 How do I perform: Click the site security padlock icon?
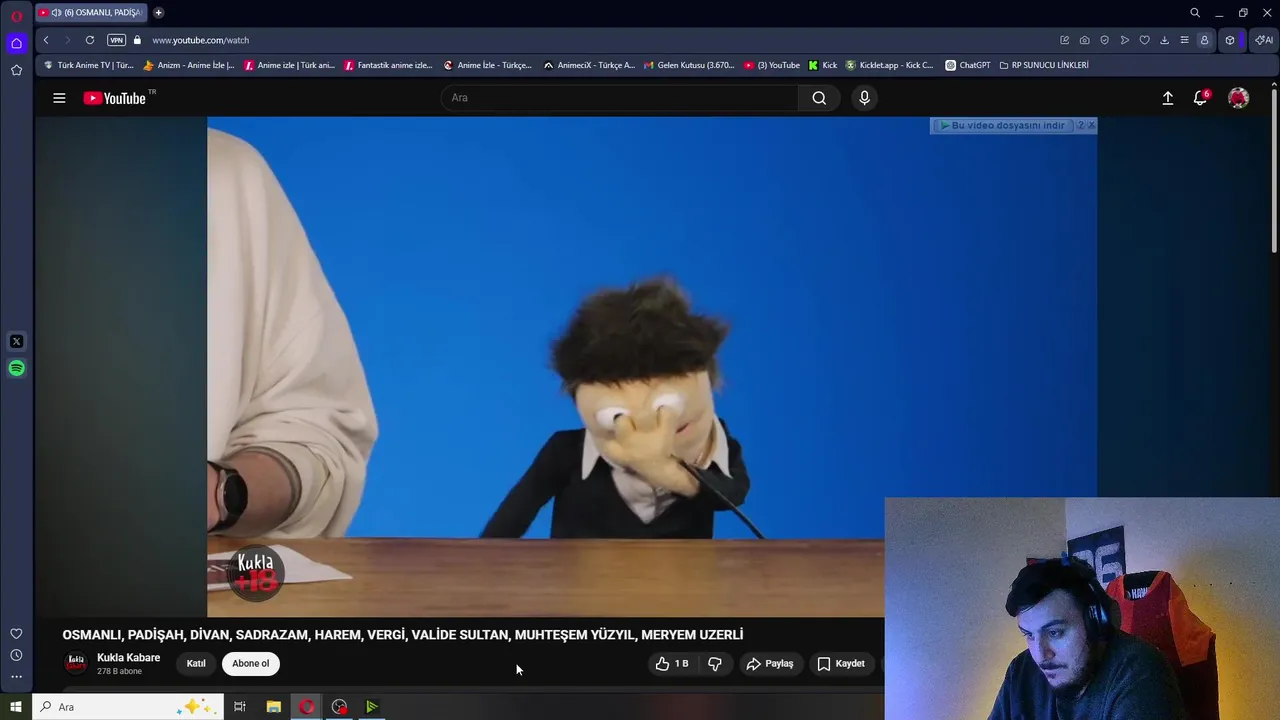[138, 40]
